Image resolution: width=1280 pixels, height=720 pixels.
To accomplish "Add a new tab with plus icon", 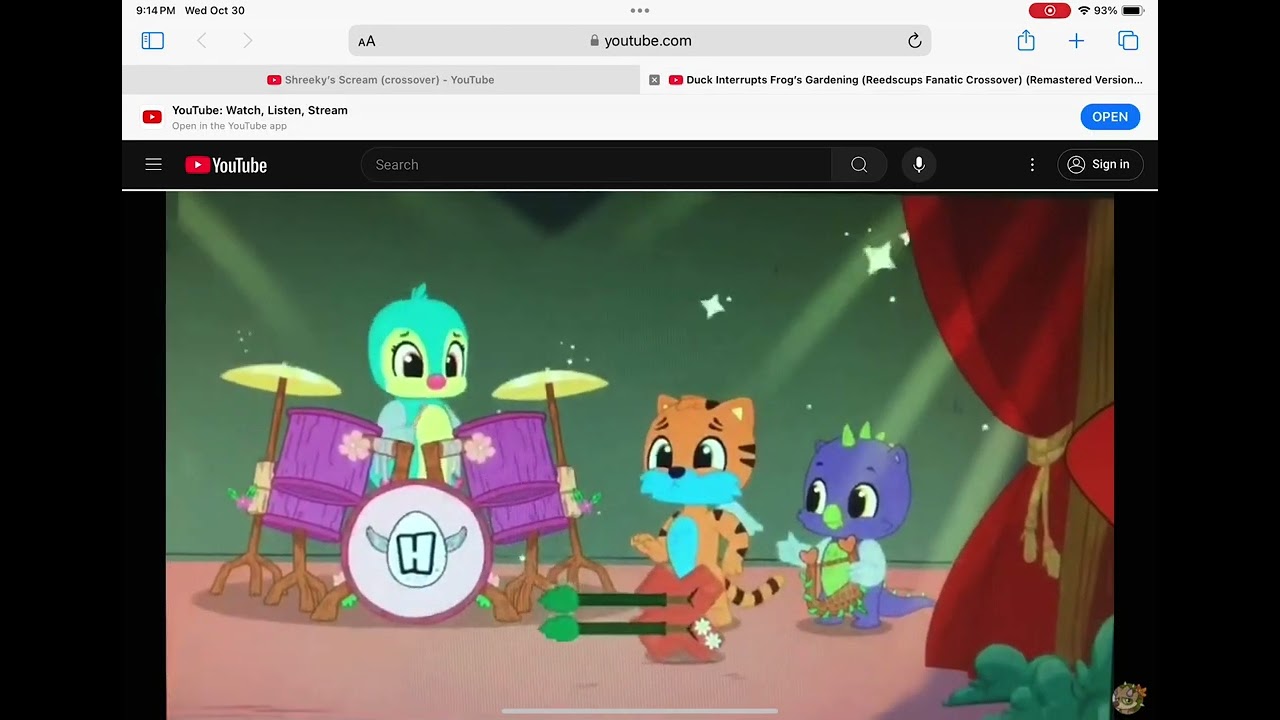I will (1076, 41).
